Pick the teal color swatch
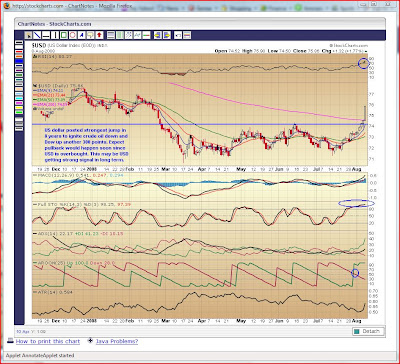The width and height of the screenshot is (400, 364). (19, 79)
